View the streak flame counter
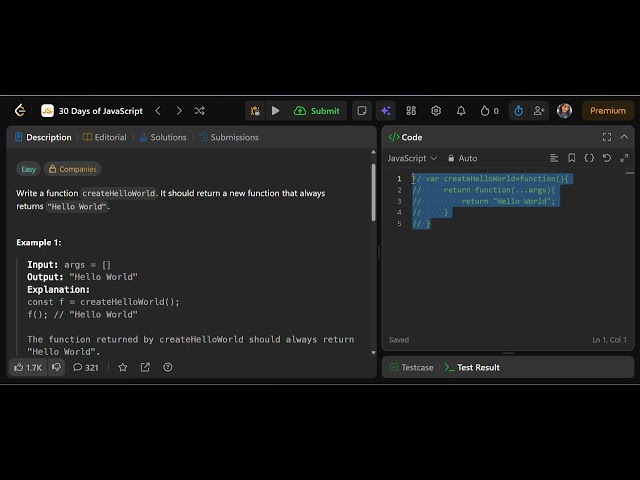 tap(489, 111)
